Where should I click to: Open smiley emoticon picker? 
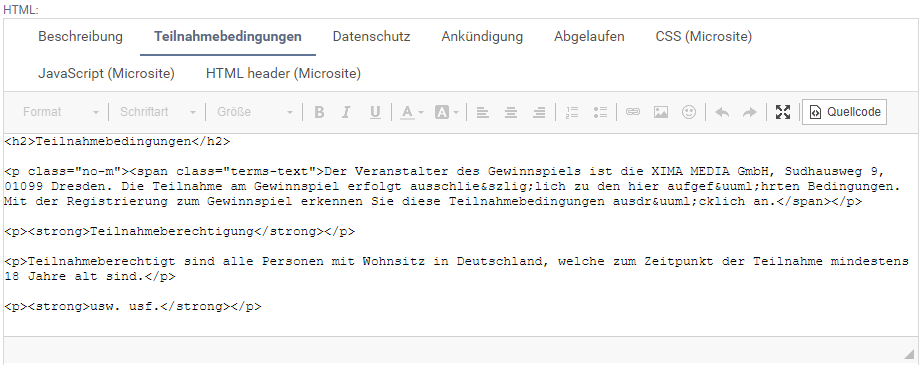pyautogui.click(x=689, y=112)
